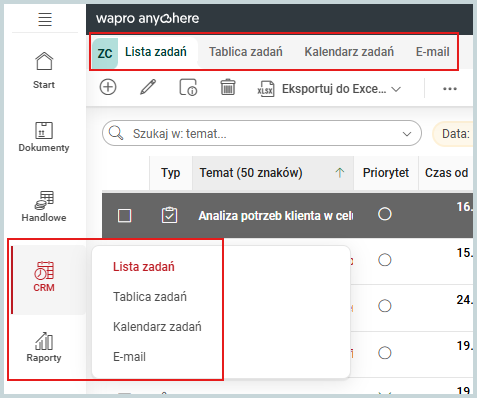
Task: Click the ascending sort arrow on Temat column
Action: click(x=340, y=173)
